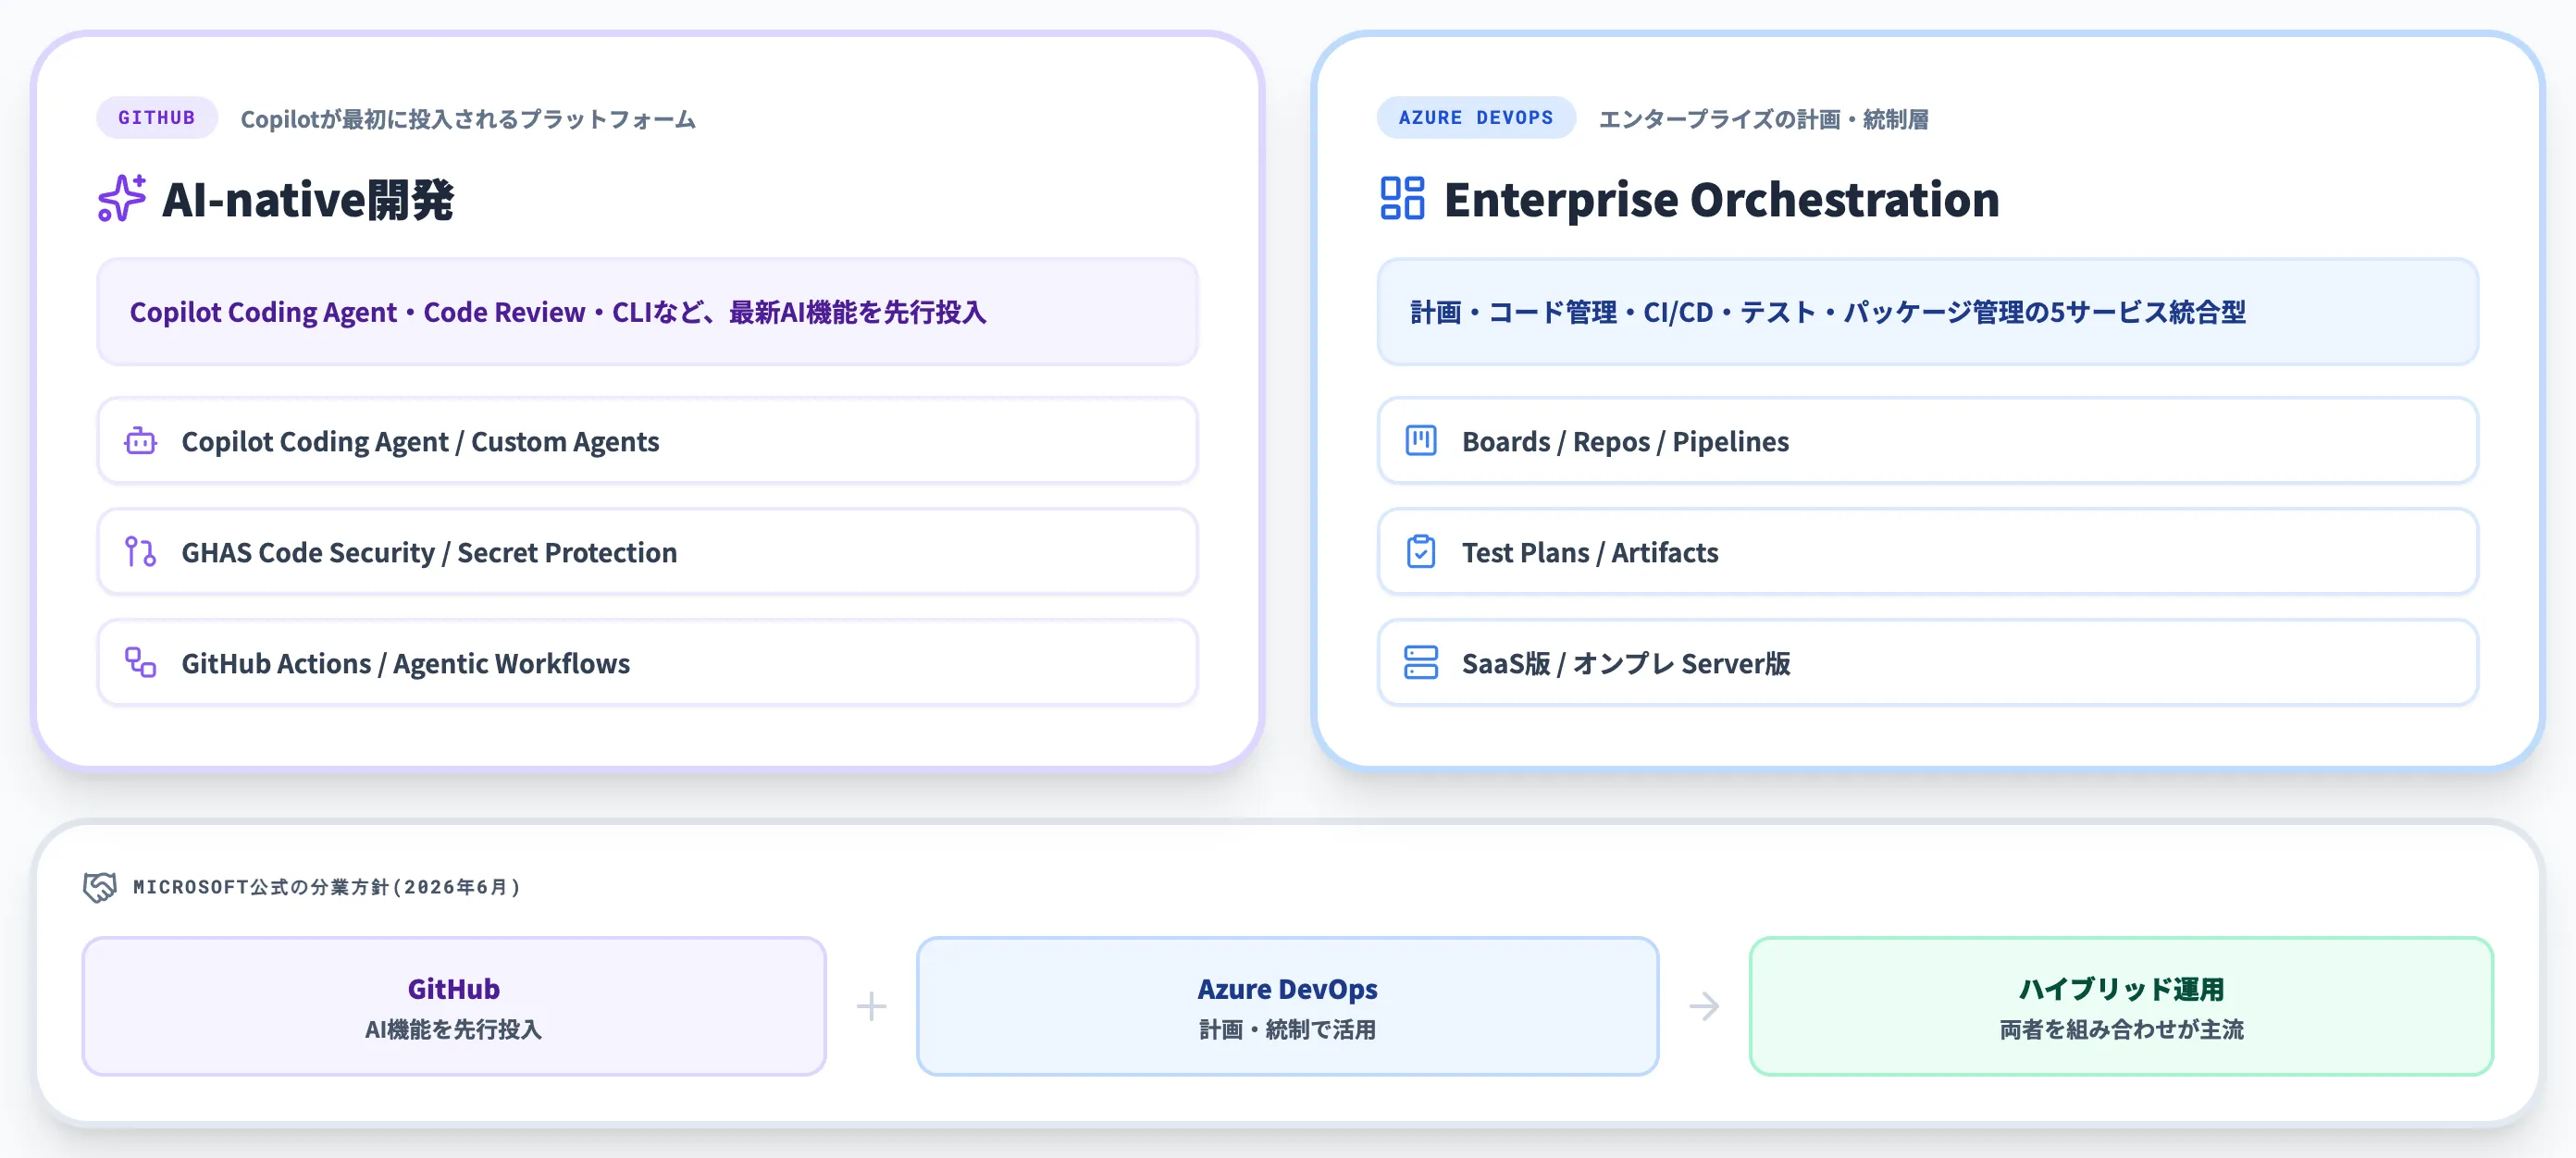This screenshot has height=1158, width=2576.
Task: Click the blue 5サービス統合型 summary banner
Action: (1927, 312)
